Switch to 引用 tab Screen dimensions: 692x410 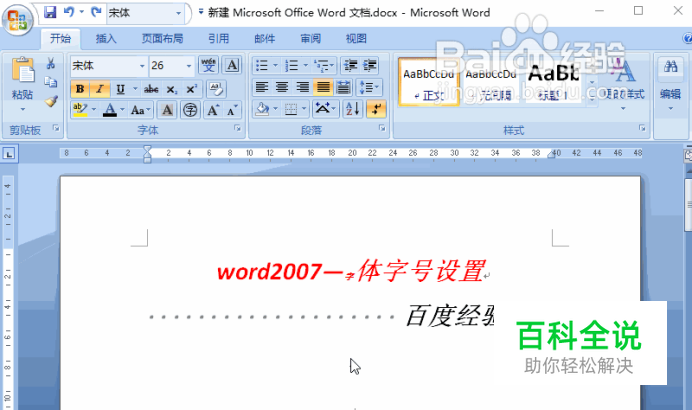point(218,39)
